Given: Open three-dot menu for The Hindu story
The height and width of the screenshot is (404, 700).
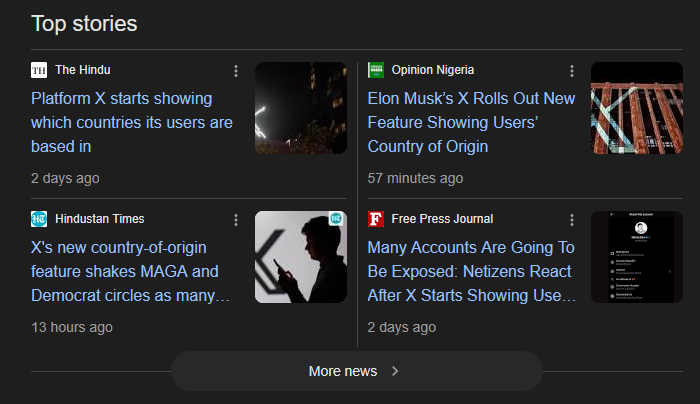Looking at the screenshot, I should pos(236,71).
